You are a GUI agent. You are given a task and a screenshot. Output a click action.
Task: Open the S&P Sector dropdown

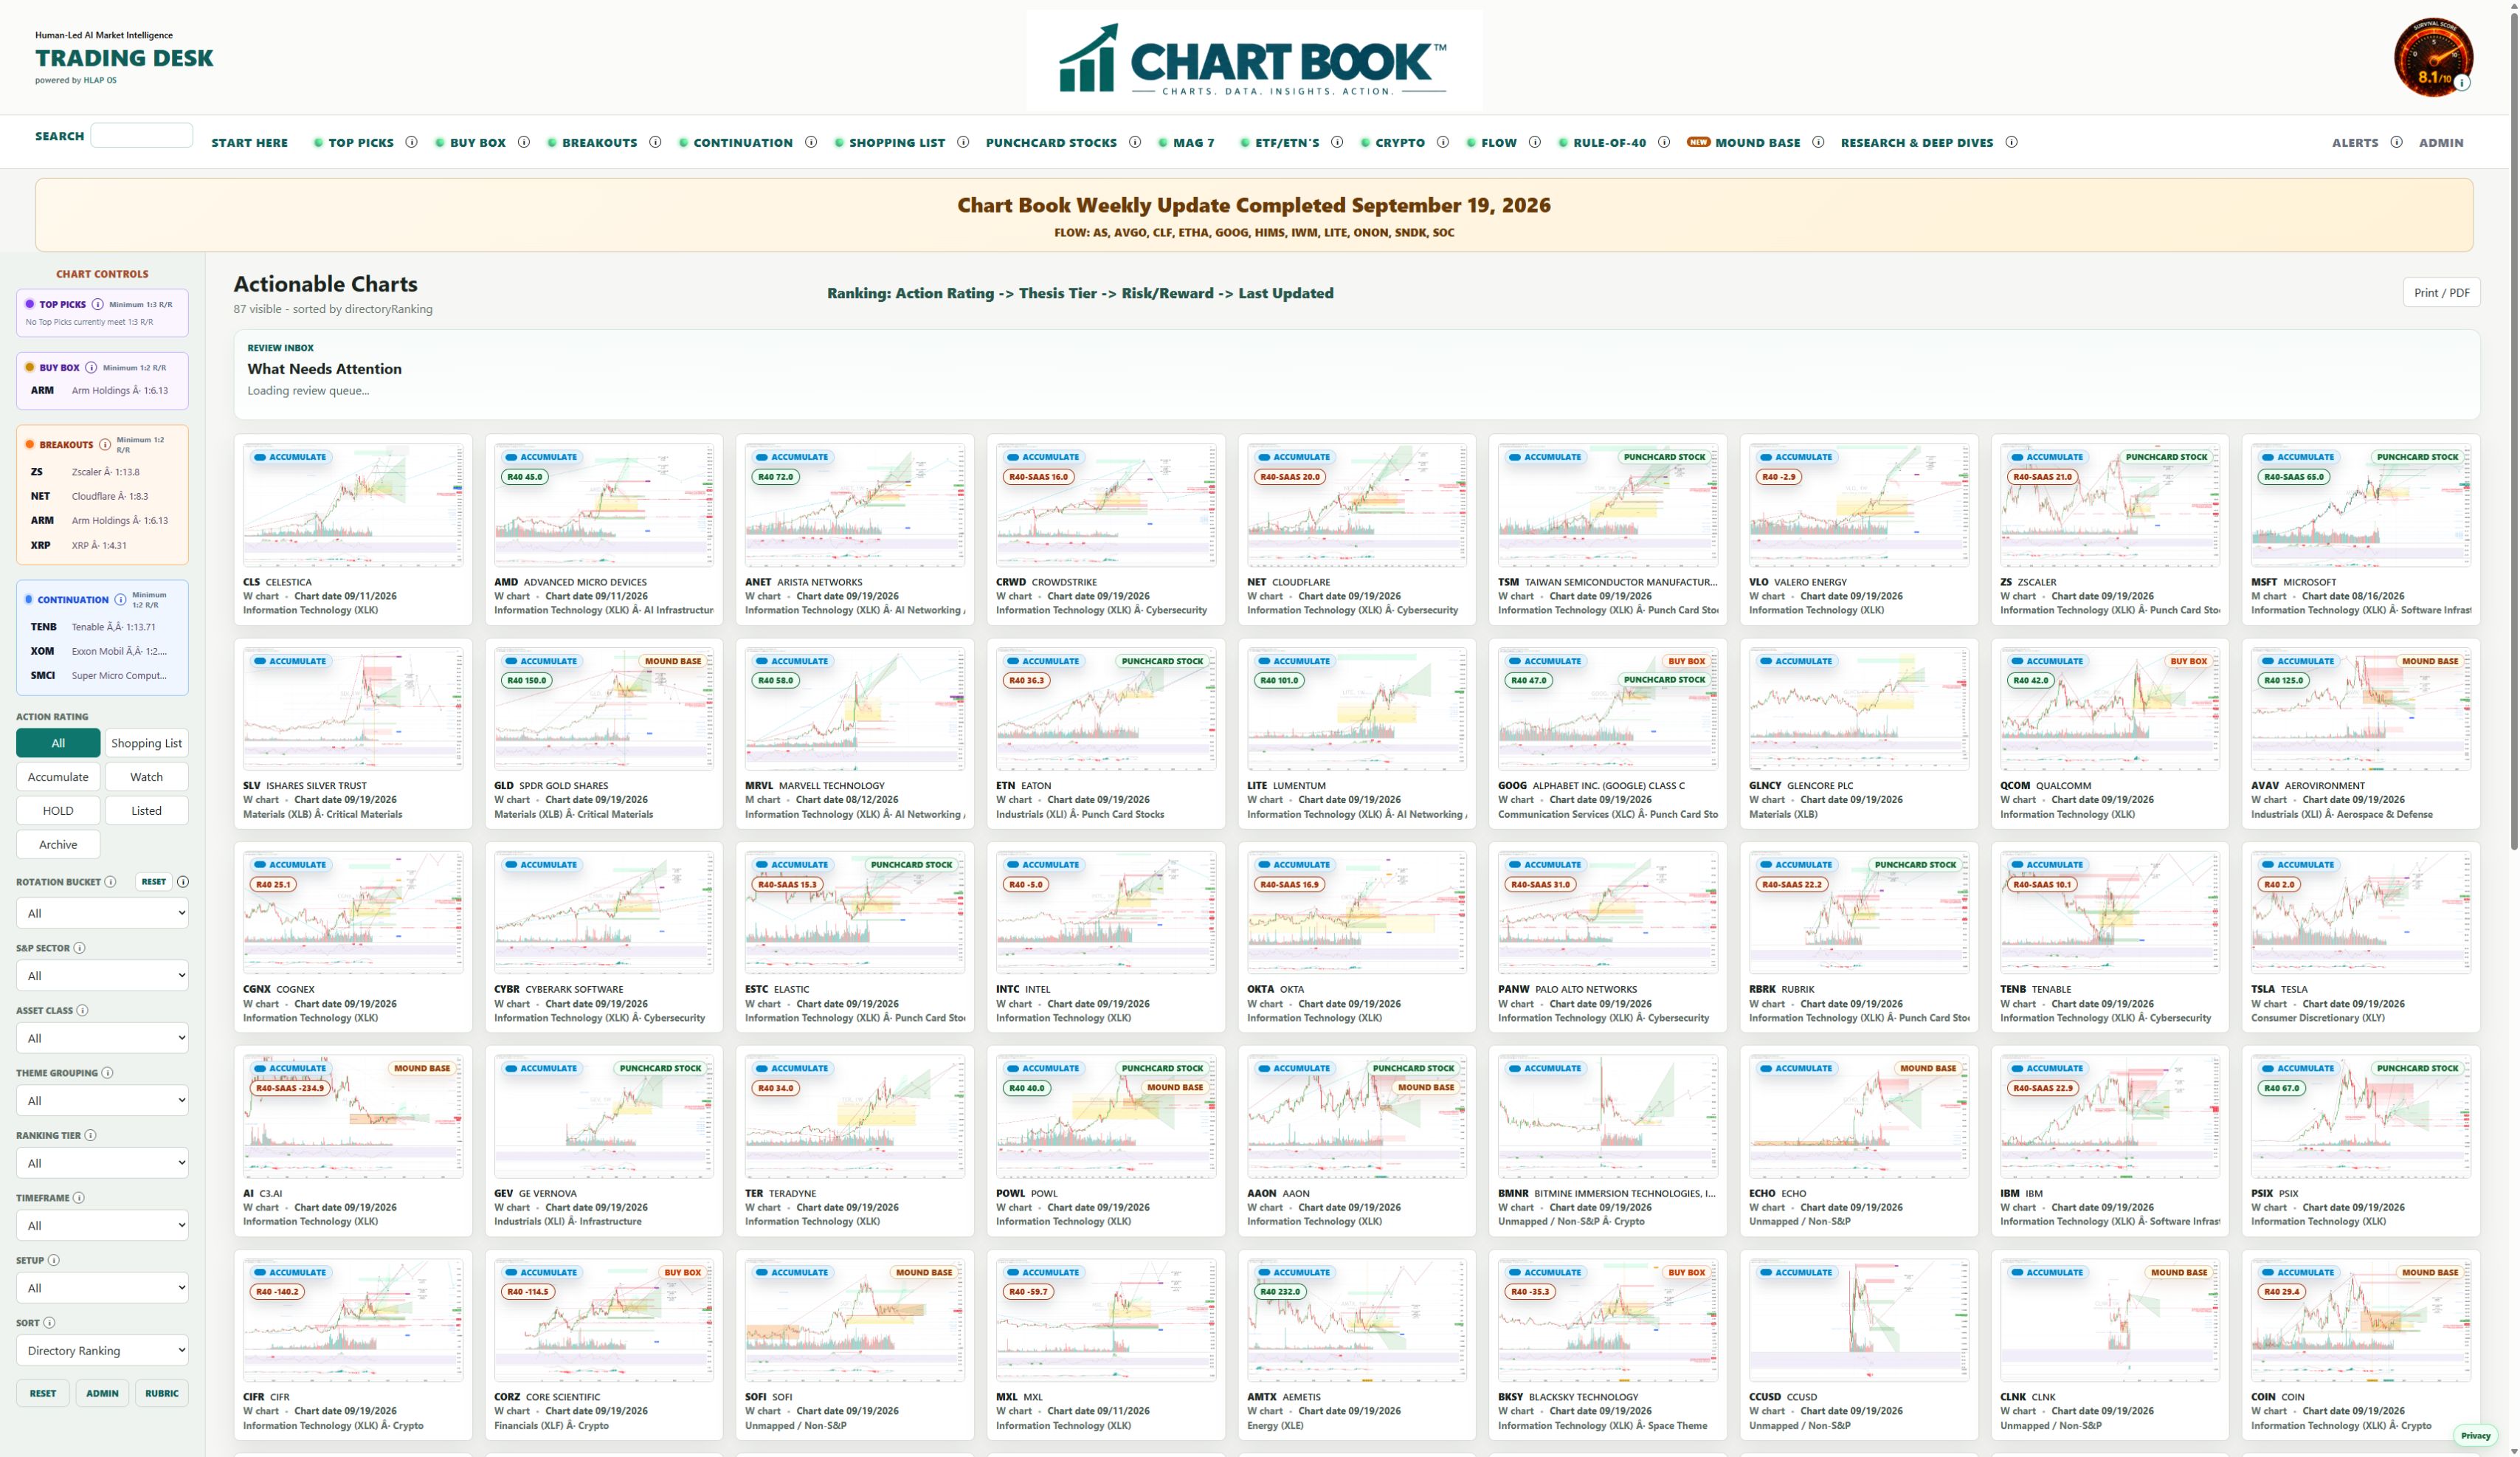(x=102, y=976)
